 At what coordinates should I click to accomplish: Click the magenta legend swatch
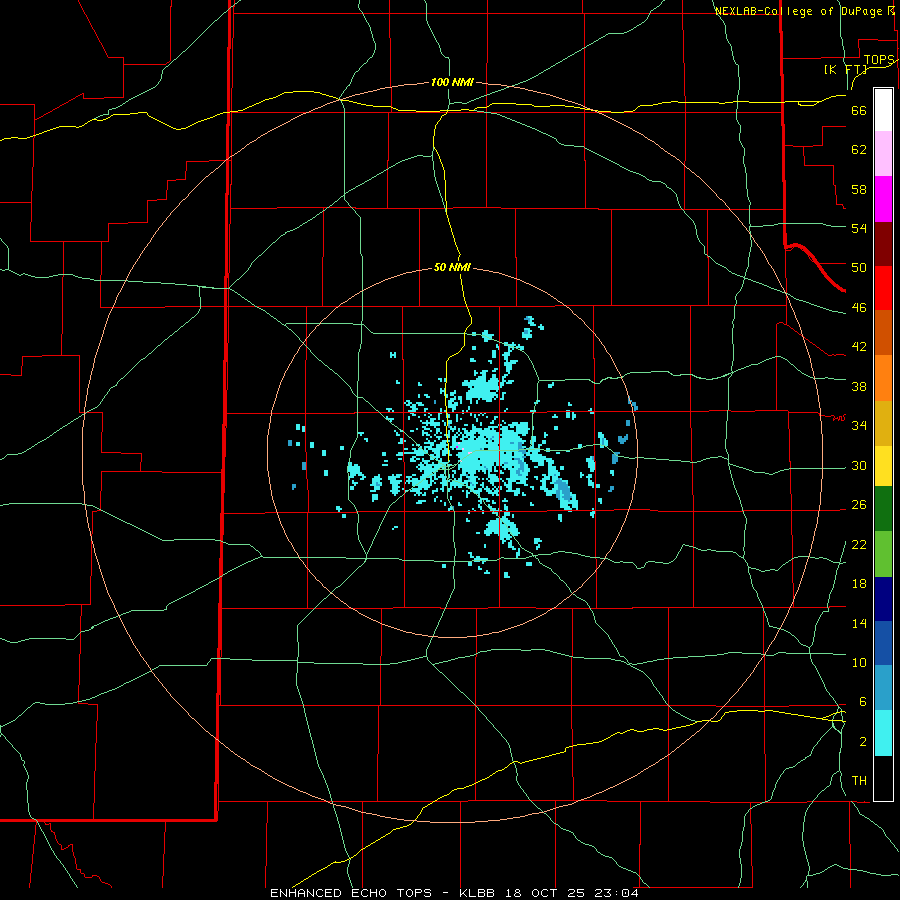(x=883, y=199)
